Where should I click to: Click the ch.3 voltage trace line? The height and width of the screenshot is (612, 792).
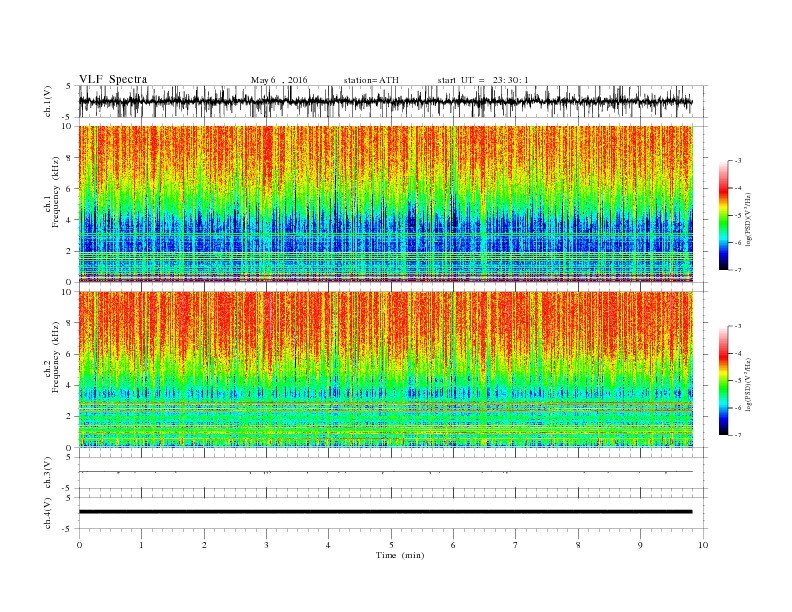[x=385, y=472]
